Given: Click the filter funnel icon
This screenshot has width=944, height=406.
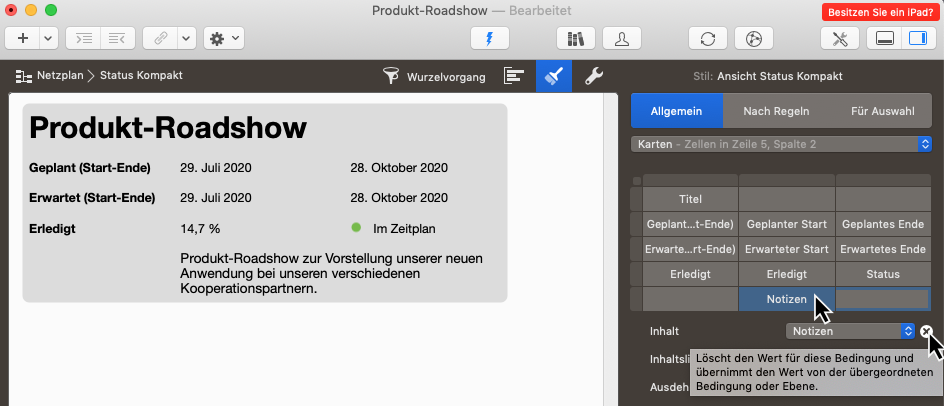Looking at the screenshot, I should click(x=391, y=76).
